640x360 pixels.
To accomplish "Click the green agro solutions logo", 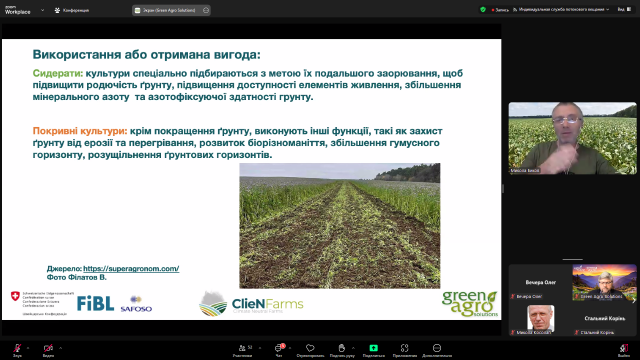I will pos(470,303).
